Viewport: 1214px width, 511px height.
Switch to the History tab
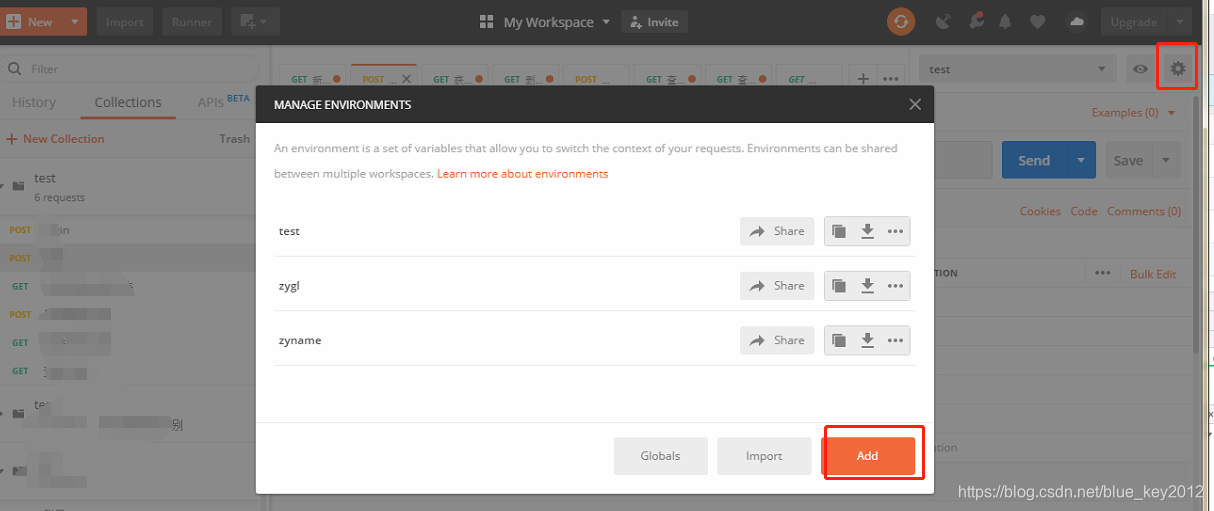pos(34,102)
